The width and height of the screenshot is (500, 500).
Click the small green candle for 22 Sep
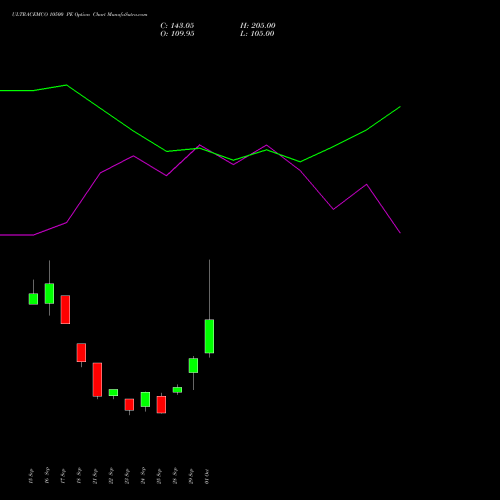(113, 392)
